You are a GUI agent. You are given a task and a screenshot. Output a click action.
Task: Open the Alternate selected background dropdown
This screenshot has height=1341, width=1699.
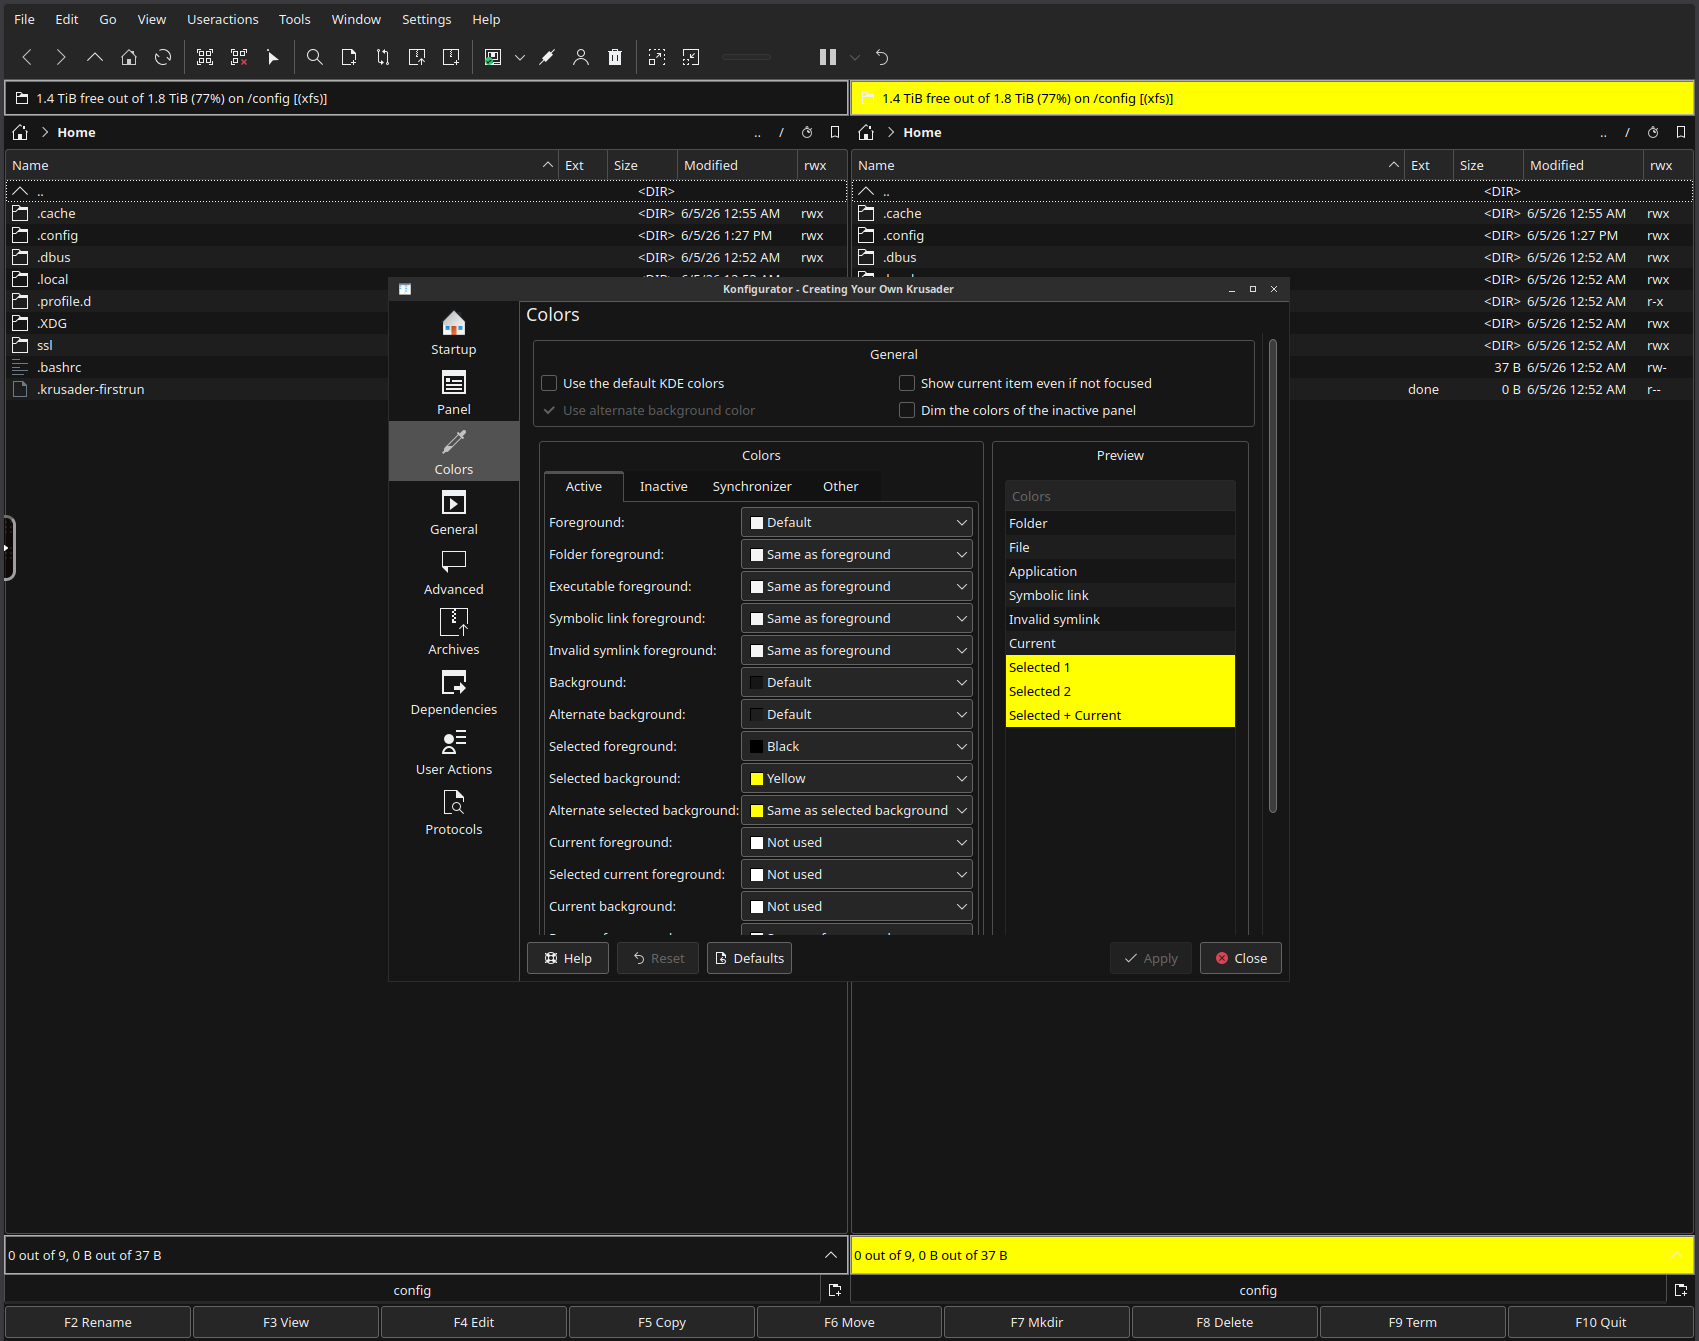coord(857,810)
